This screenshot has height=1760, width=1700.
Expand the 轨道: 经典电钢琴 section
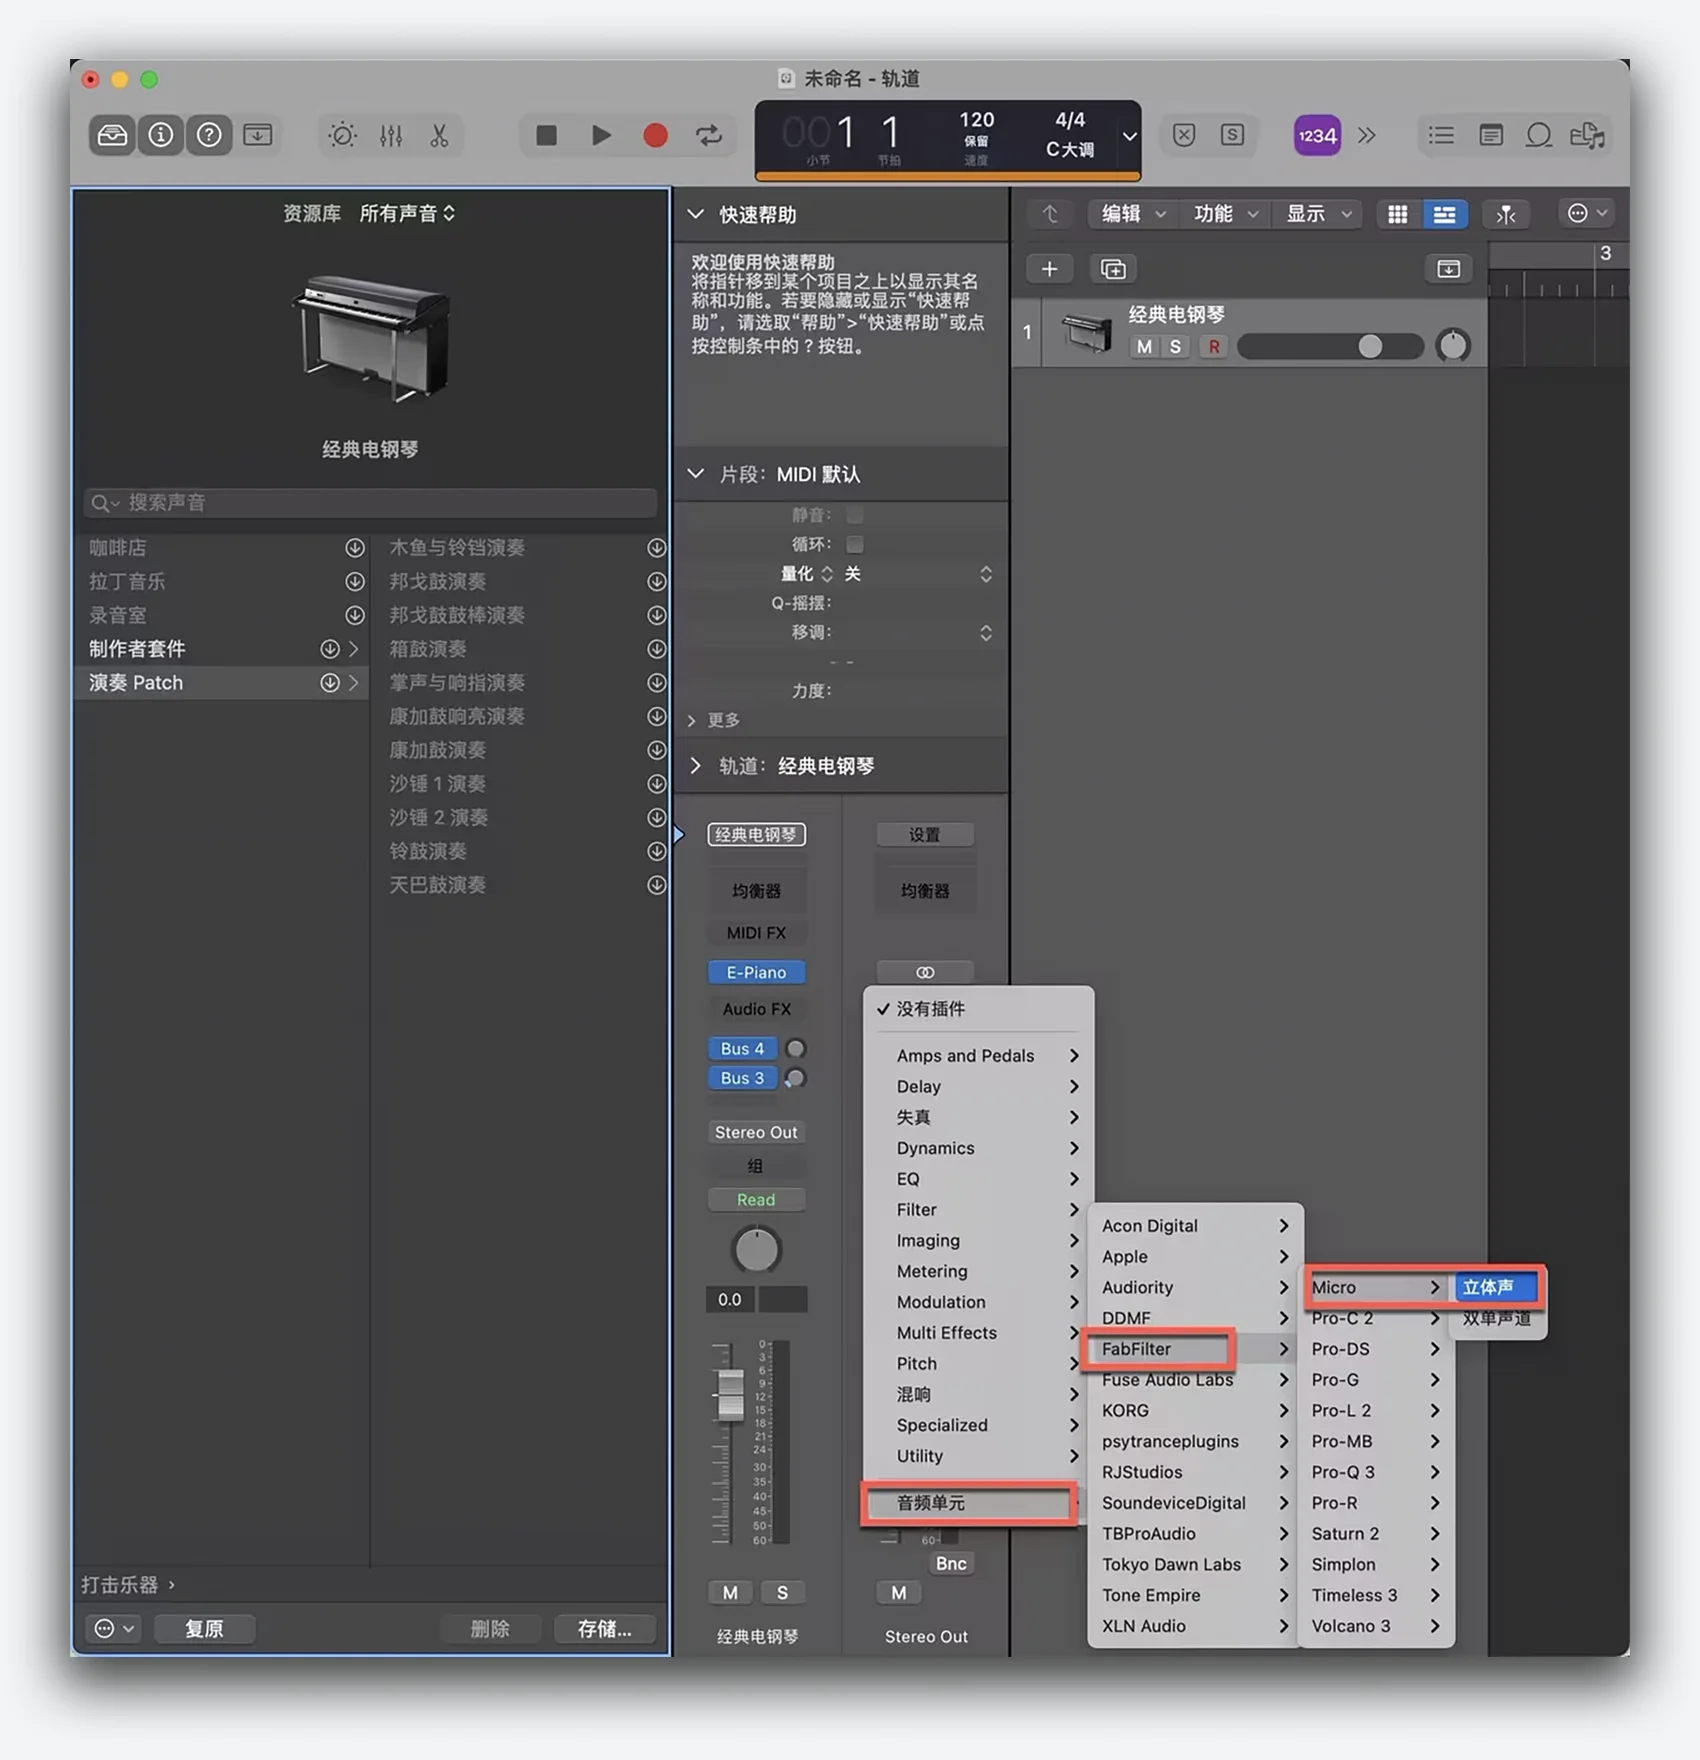pyautogui.click(x=696, y=765)
